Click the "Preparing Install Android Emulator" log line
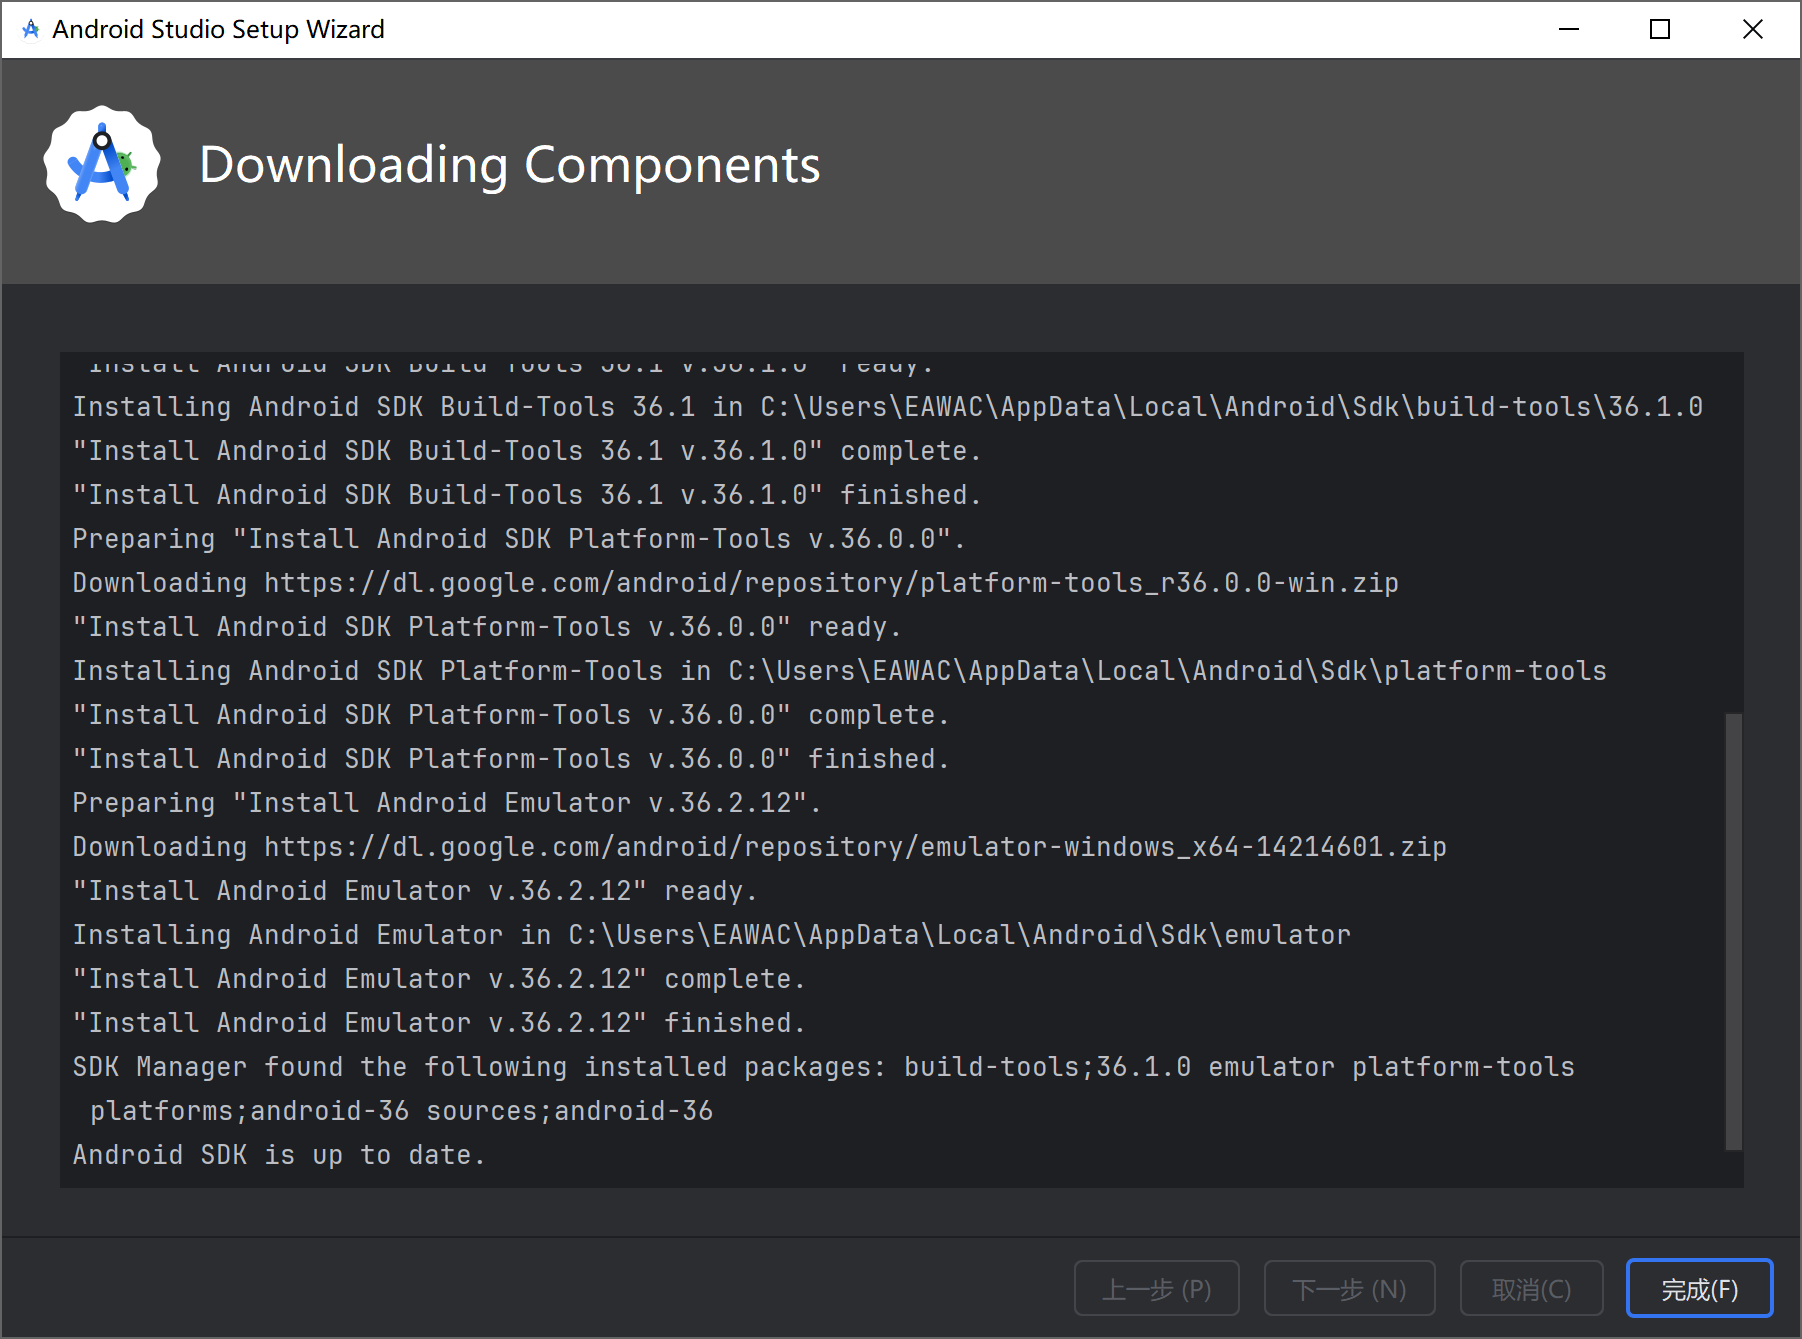 (446, 803)
